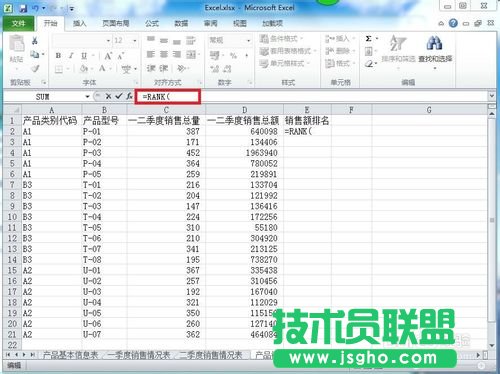Toggle Bold formatting
500x374 pixels.
58,56
